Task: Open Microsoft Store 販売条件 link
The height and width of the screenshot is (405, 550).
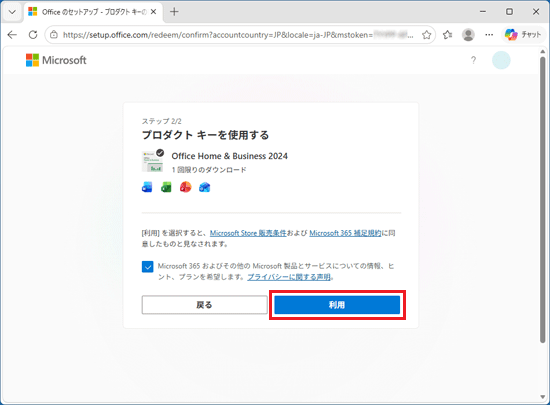Action: point(248,233)
